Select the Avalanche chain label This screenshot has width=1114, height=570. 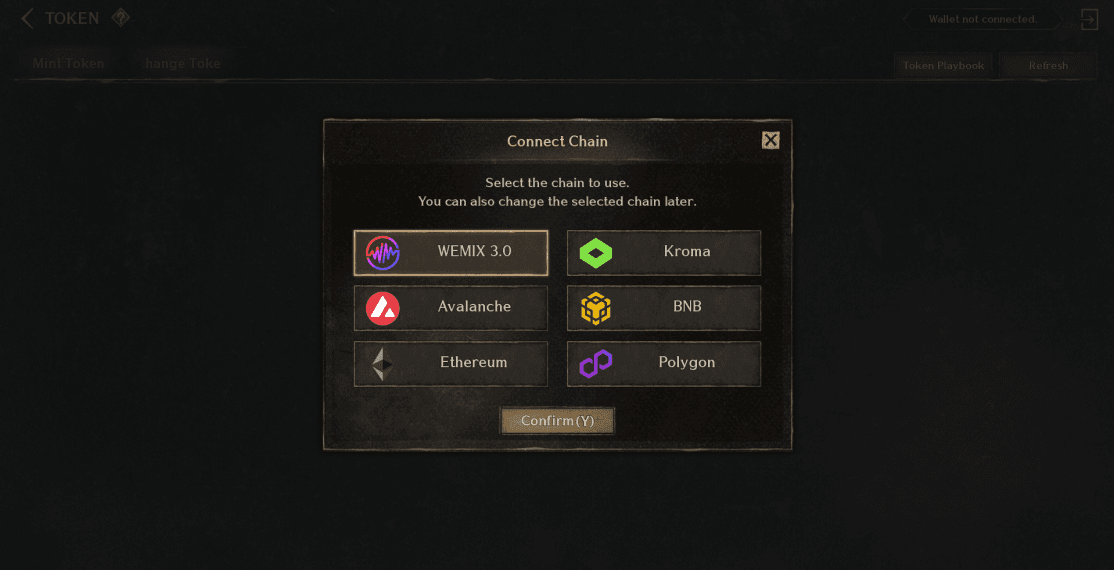pyautogui.click(x=474, y=307)
